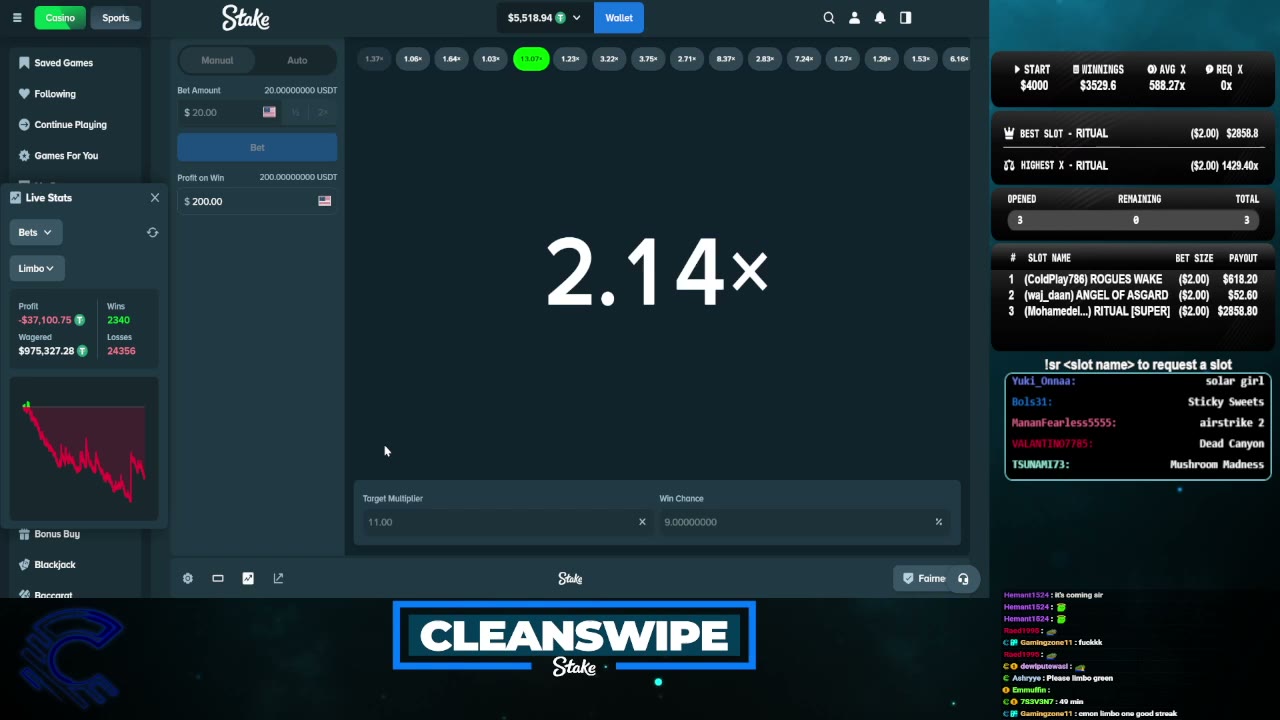This screenshot has width=1280, height=720.
Task: Open Blackjack in the sidebar
Action: point(55,565)
